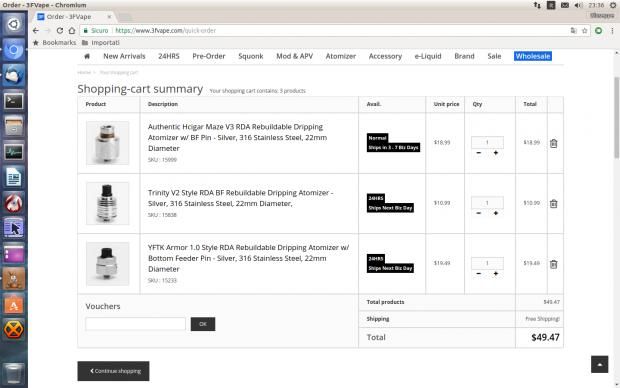Click the quantity field for Hcigar Maze V3
Viewport: 620px width, 388px height.
pyautogui.click(x=487, y=142)
